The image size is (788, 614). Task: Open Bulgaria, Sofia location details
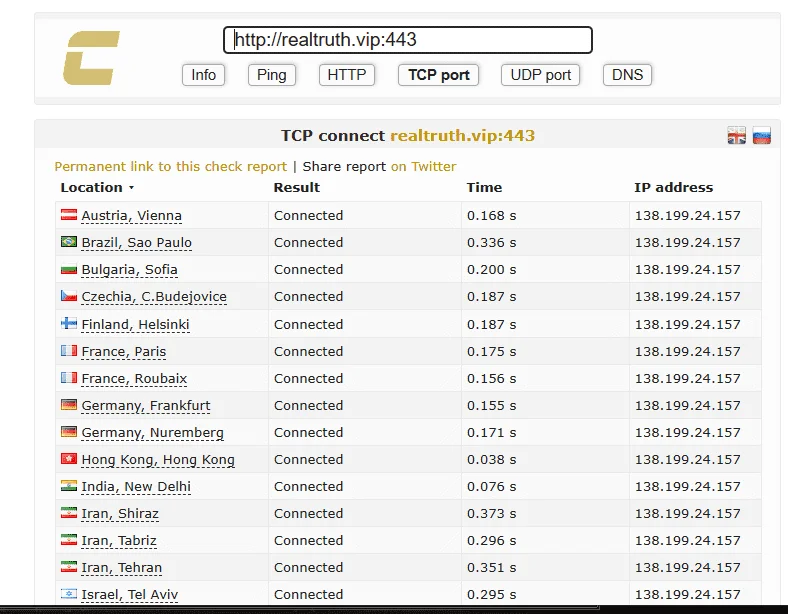coord(130,270)
